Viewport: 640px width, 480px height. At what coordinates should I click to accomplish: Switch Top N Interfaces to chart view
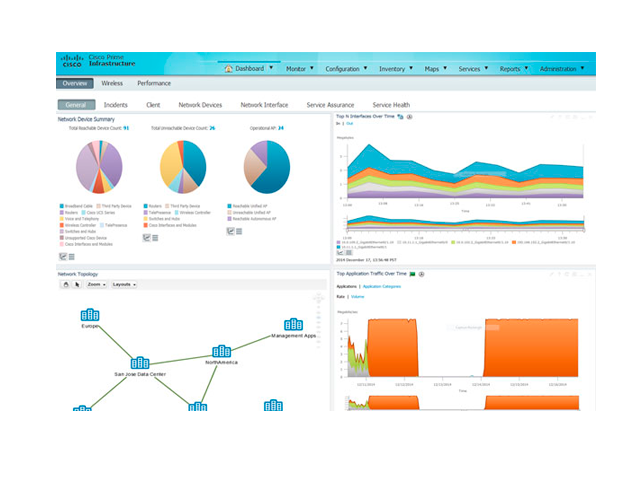[x=340, y=253]
